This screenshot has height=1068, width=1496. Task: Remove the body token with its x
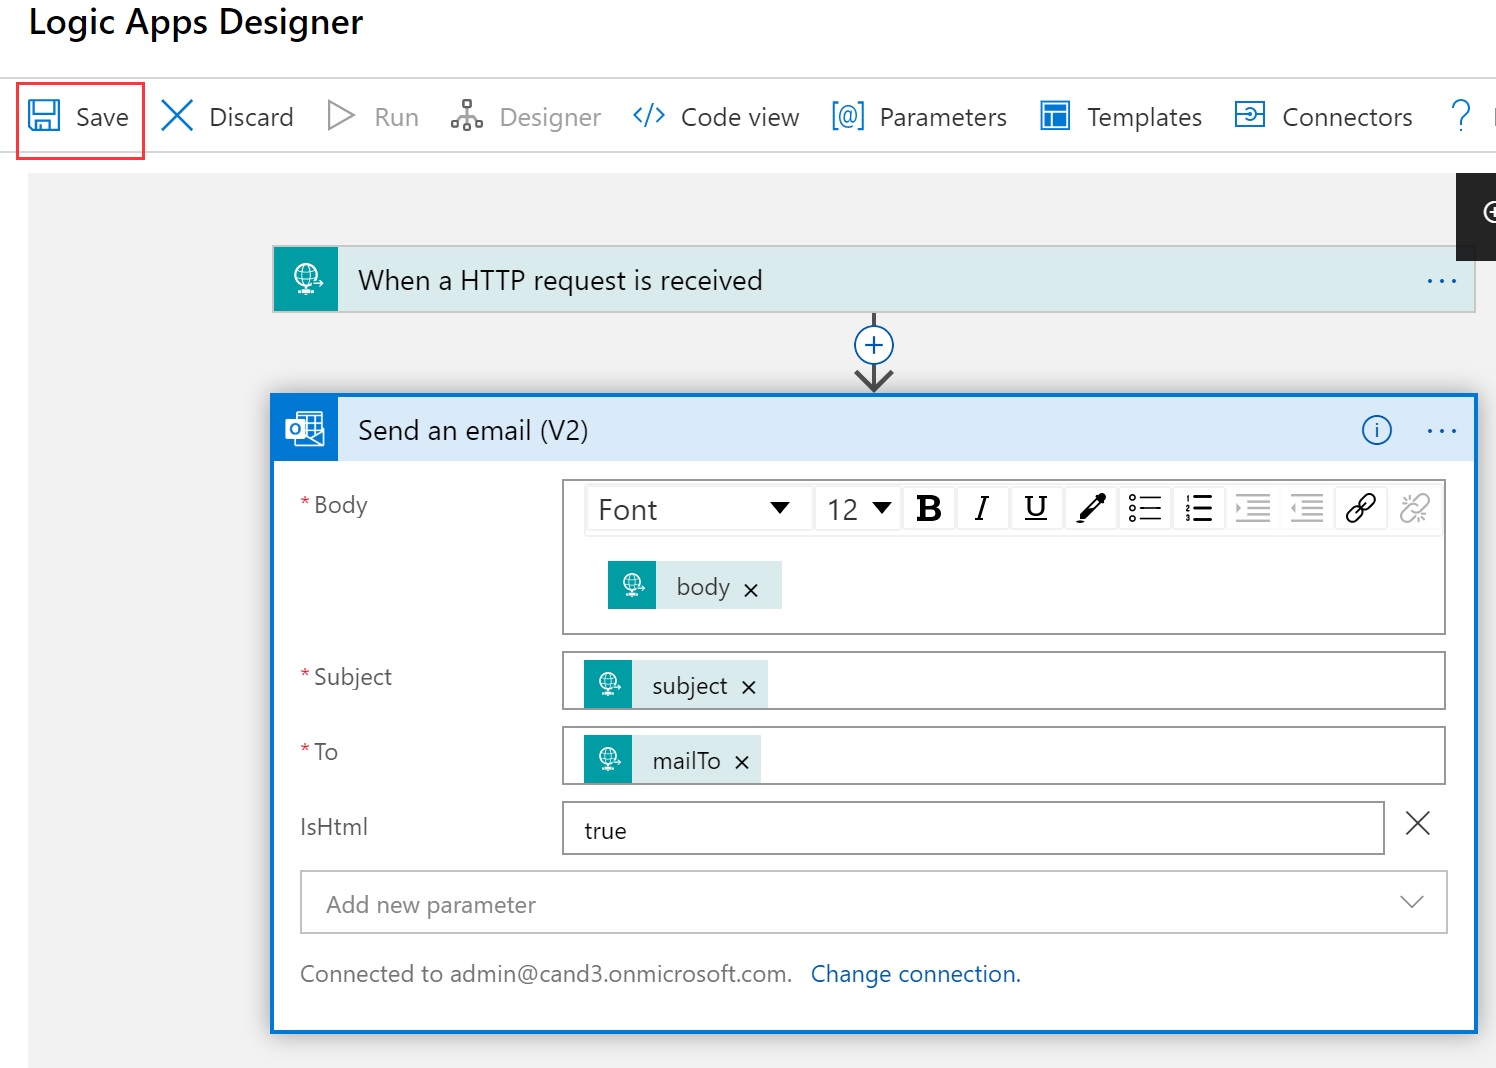[751, 590]
